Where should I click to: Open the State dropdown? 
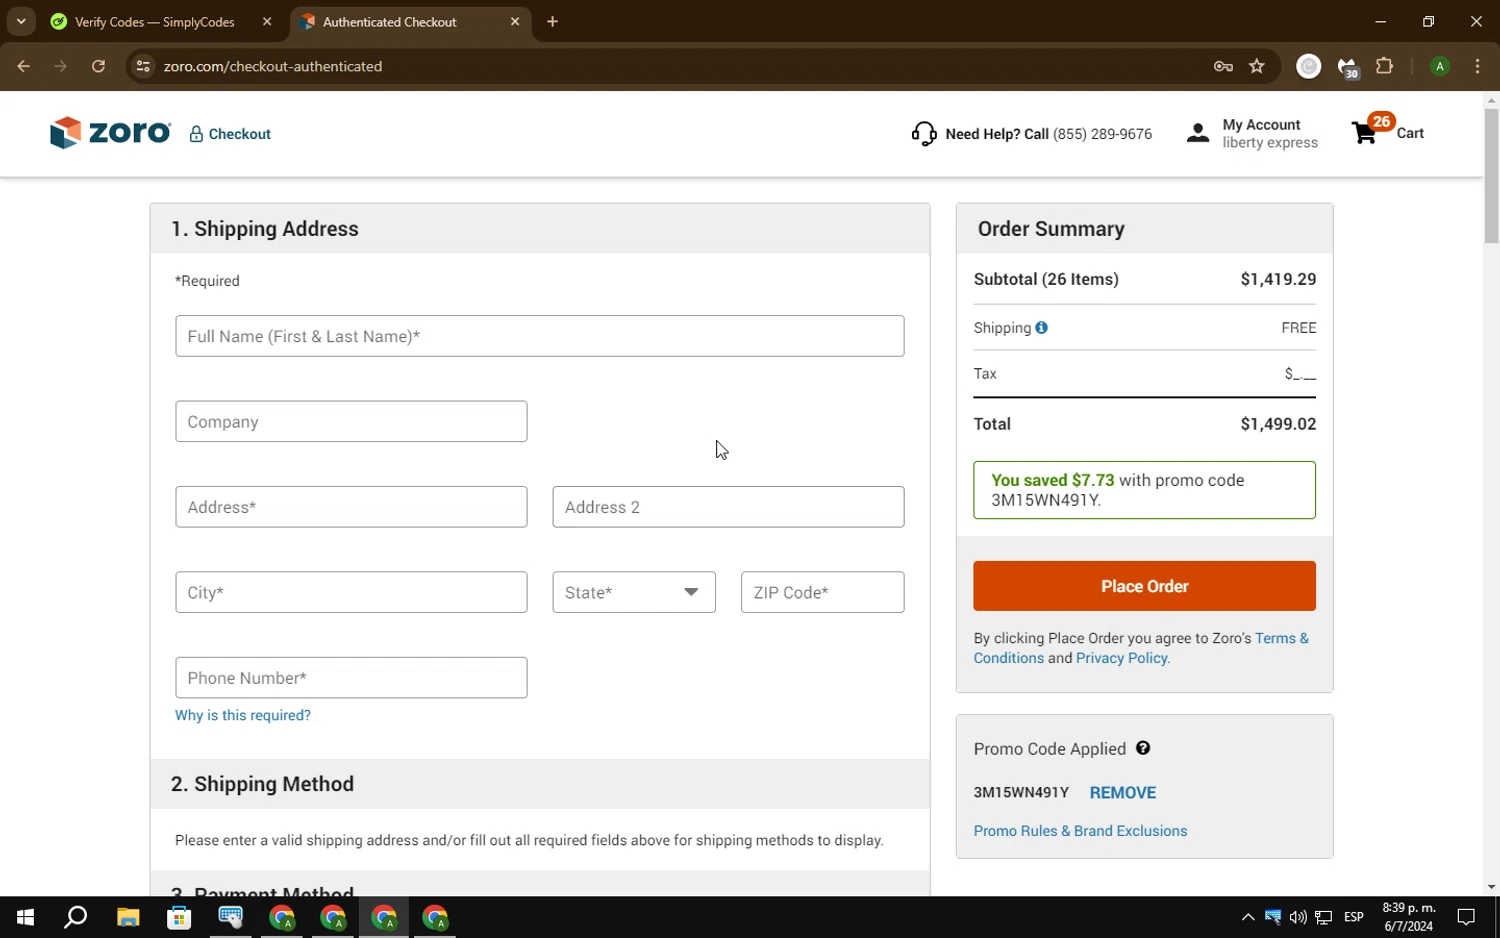click(x=634, y=592)
